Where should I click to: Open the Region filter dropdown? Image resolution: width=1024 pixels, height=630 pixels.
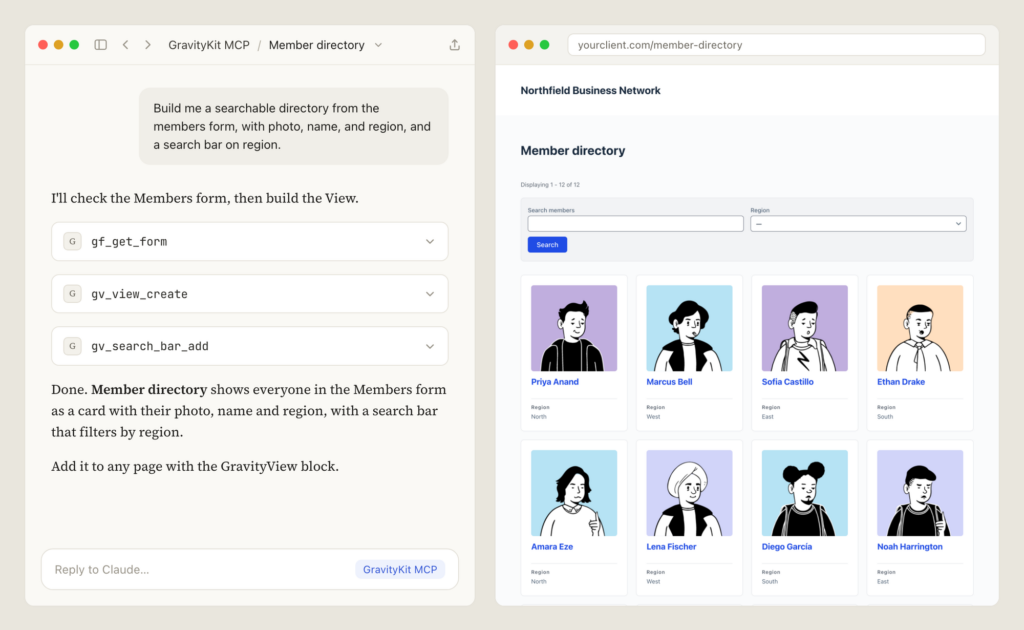pos(858,224)
